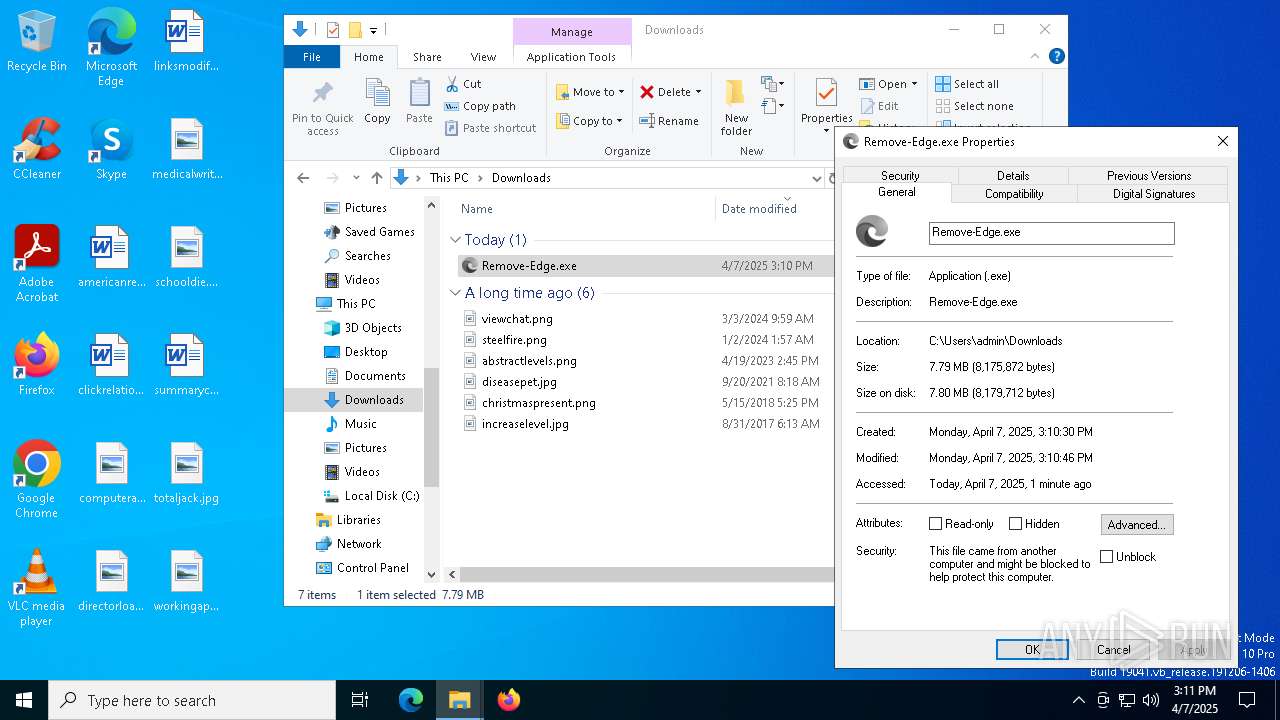Click the Pin to Quick access icon
The image size is (1280, 720).
(x=322, y=94)
